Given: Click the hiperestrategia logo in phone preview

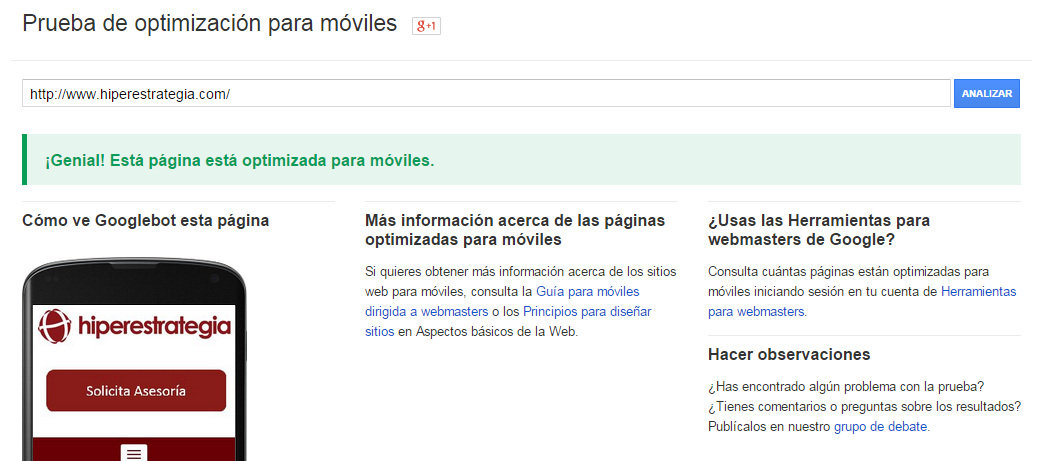Looking at the screenshot, I should (135, 326).
